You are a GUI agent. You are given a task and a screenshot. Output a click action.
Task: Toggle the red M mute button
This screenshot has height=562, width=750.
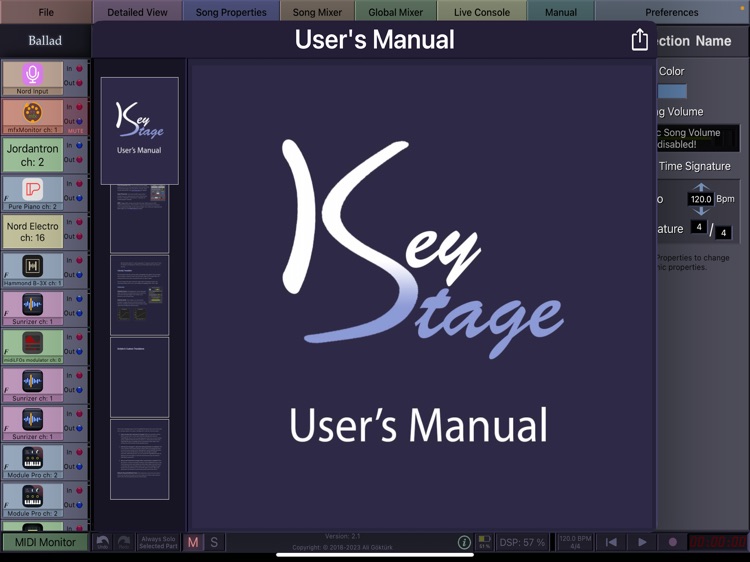click(193, 542)
